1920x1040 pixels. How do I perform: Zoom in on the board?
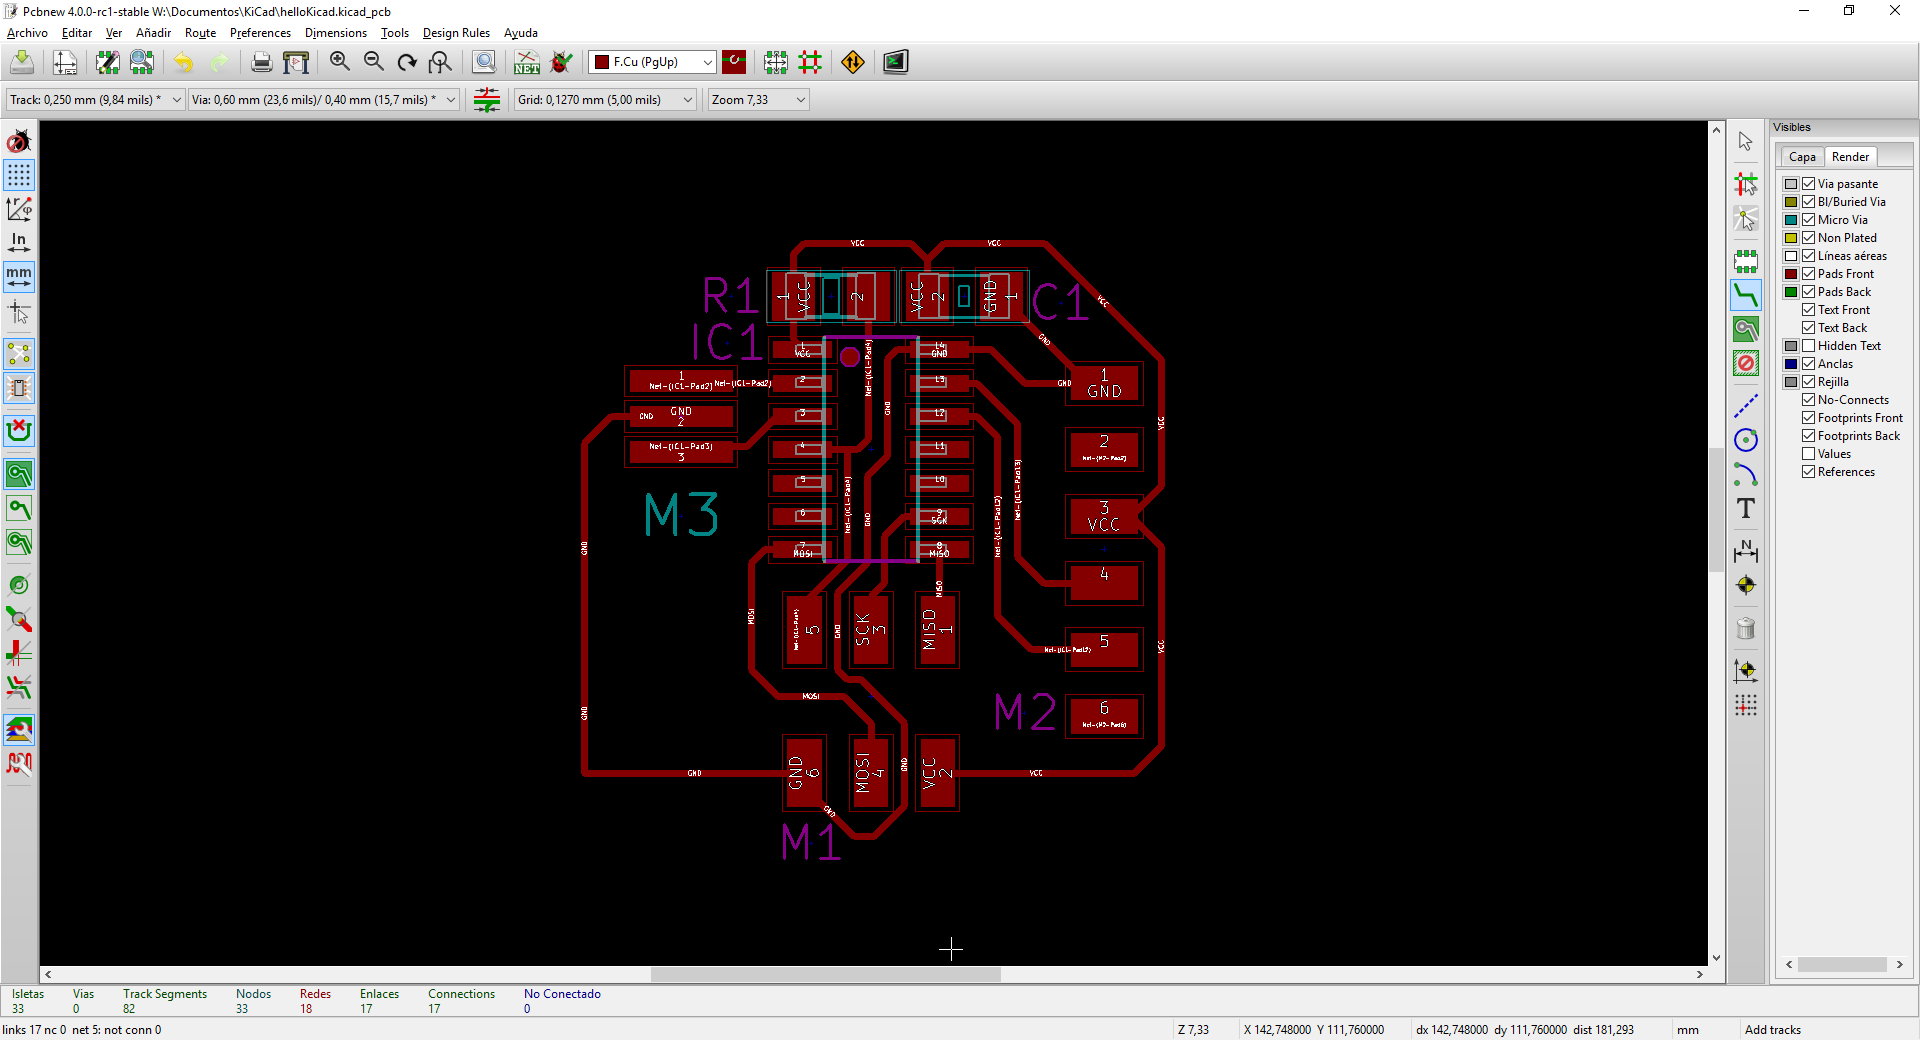click(340, 62)
